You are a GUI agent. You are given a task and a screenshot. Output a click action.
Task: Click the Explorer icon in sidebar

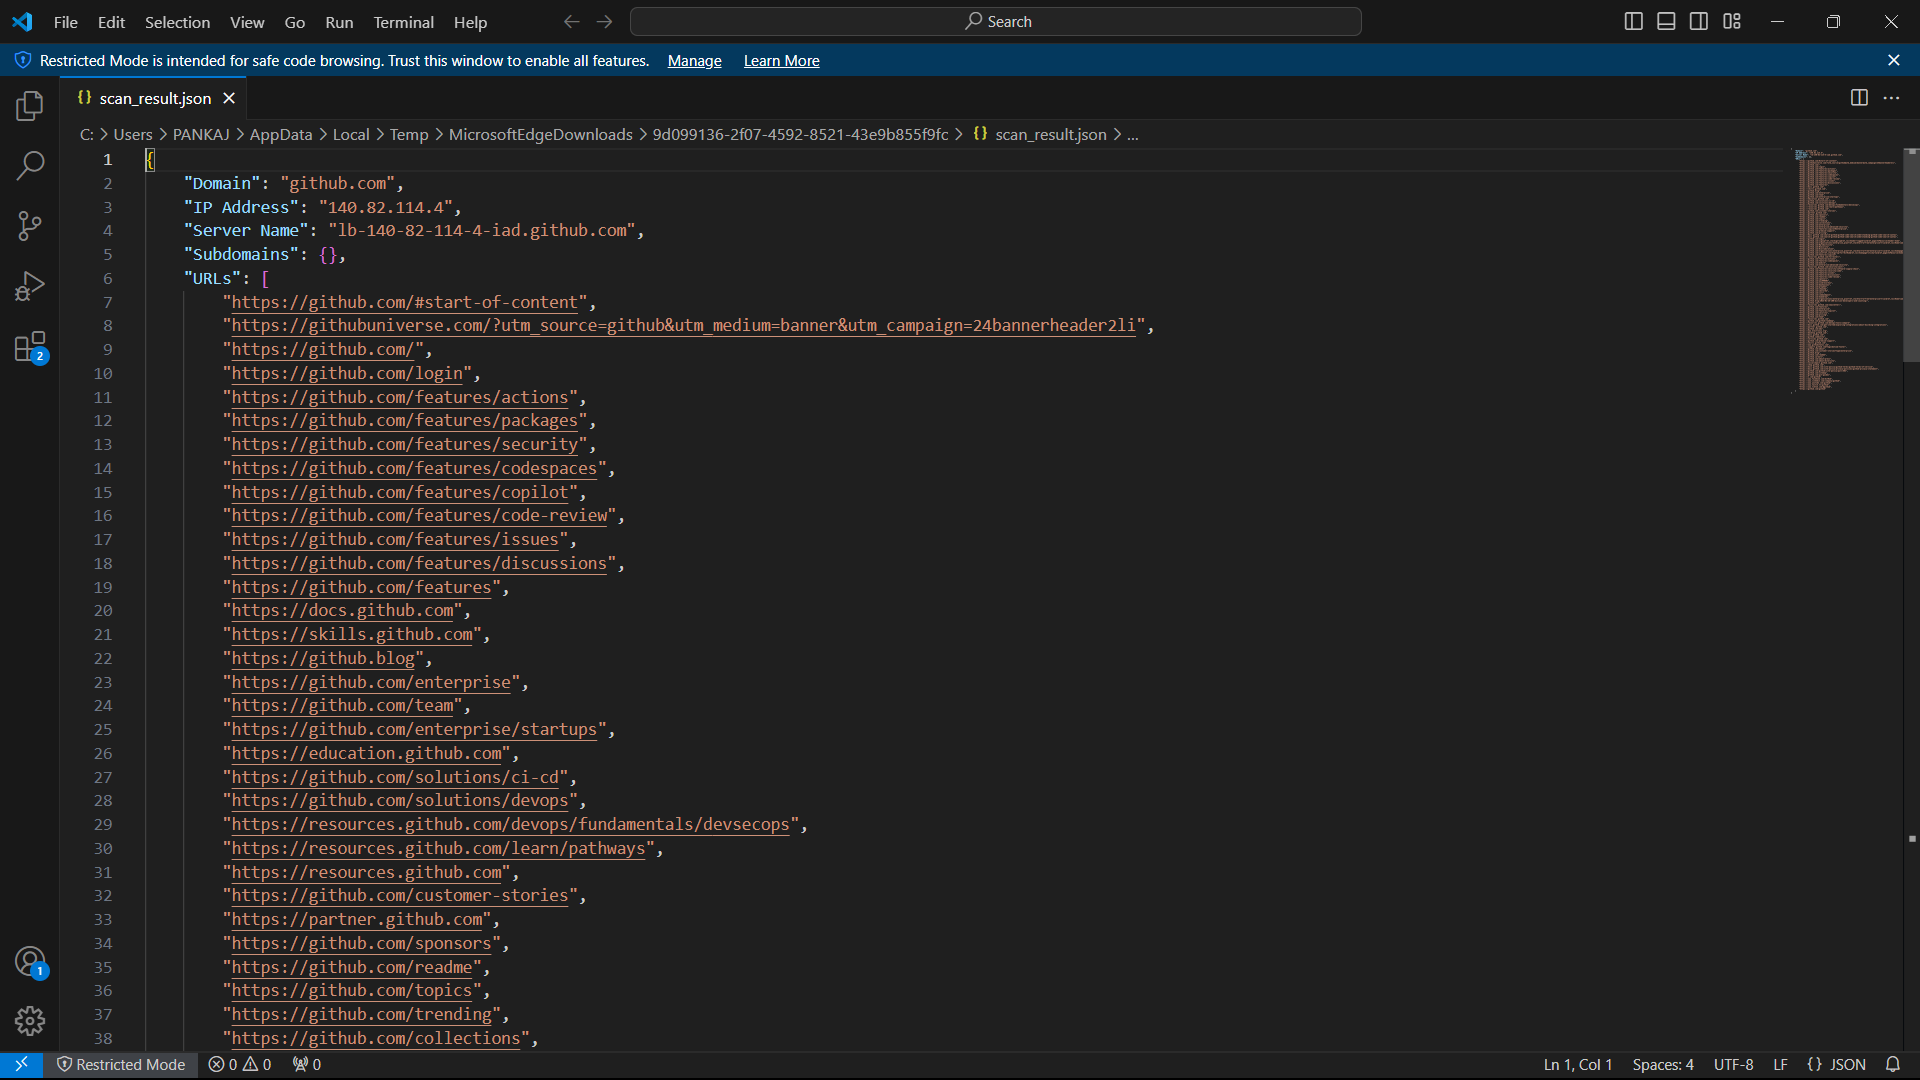click(x=29, y=104)
